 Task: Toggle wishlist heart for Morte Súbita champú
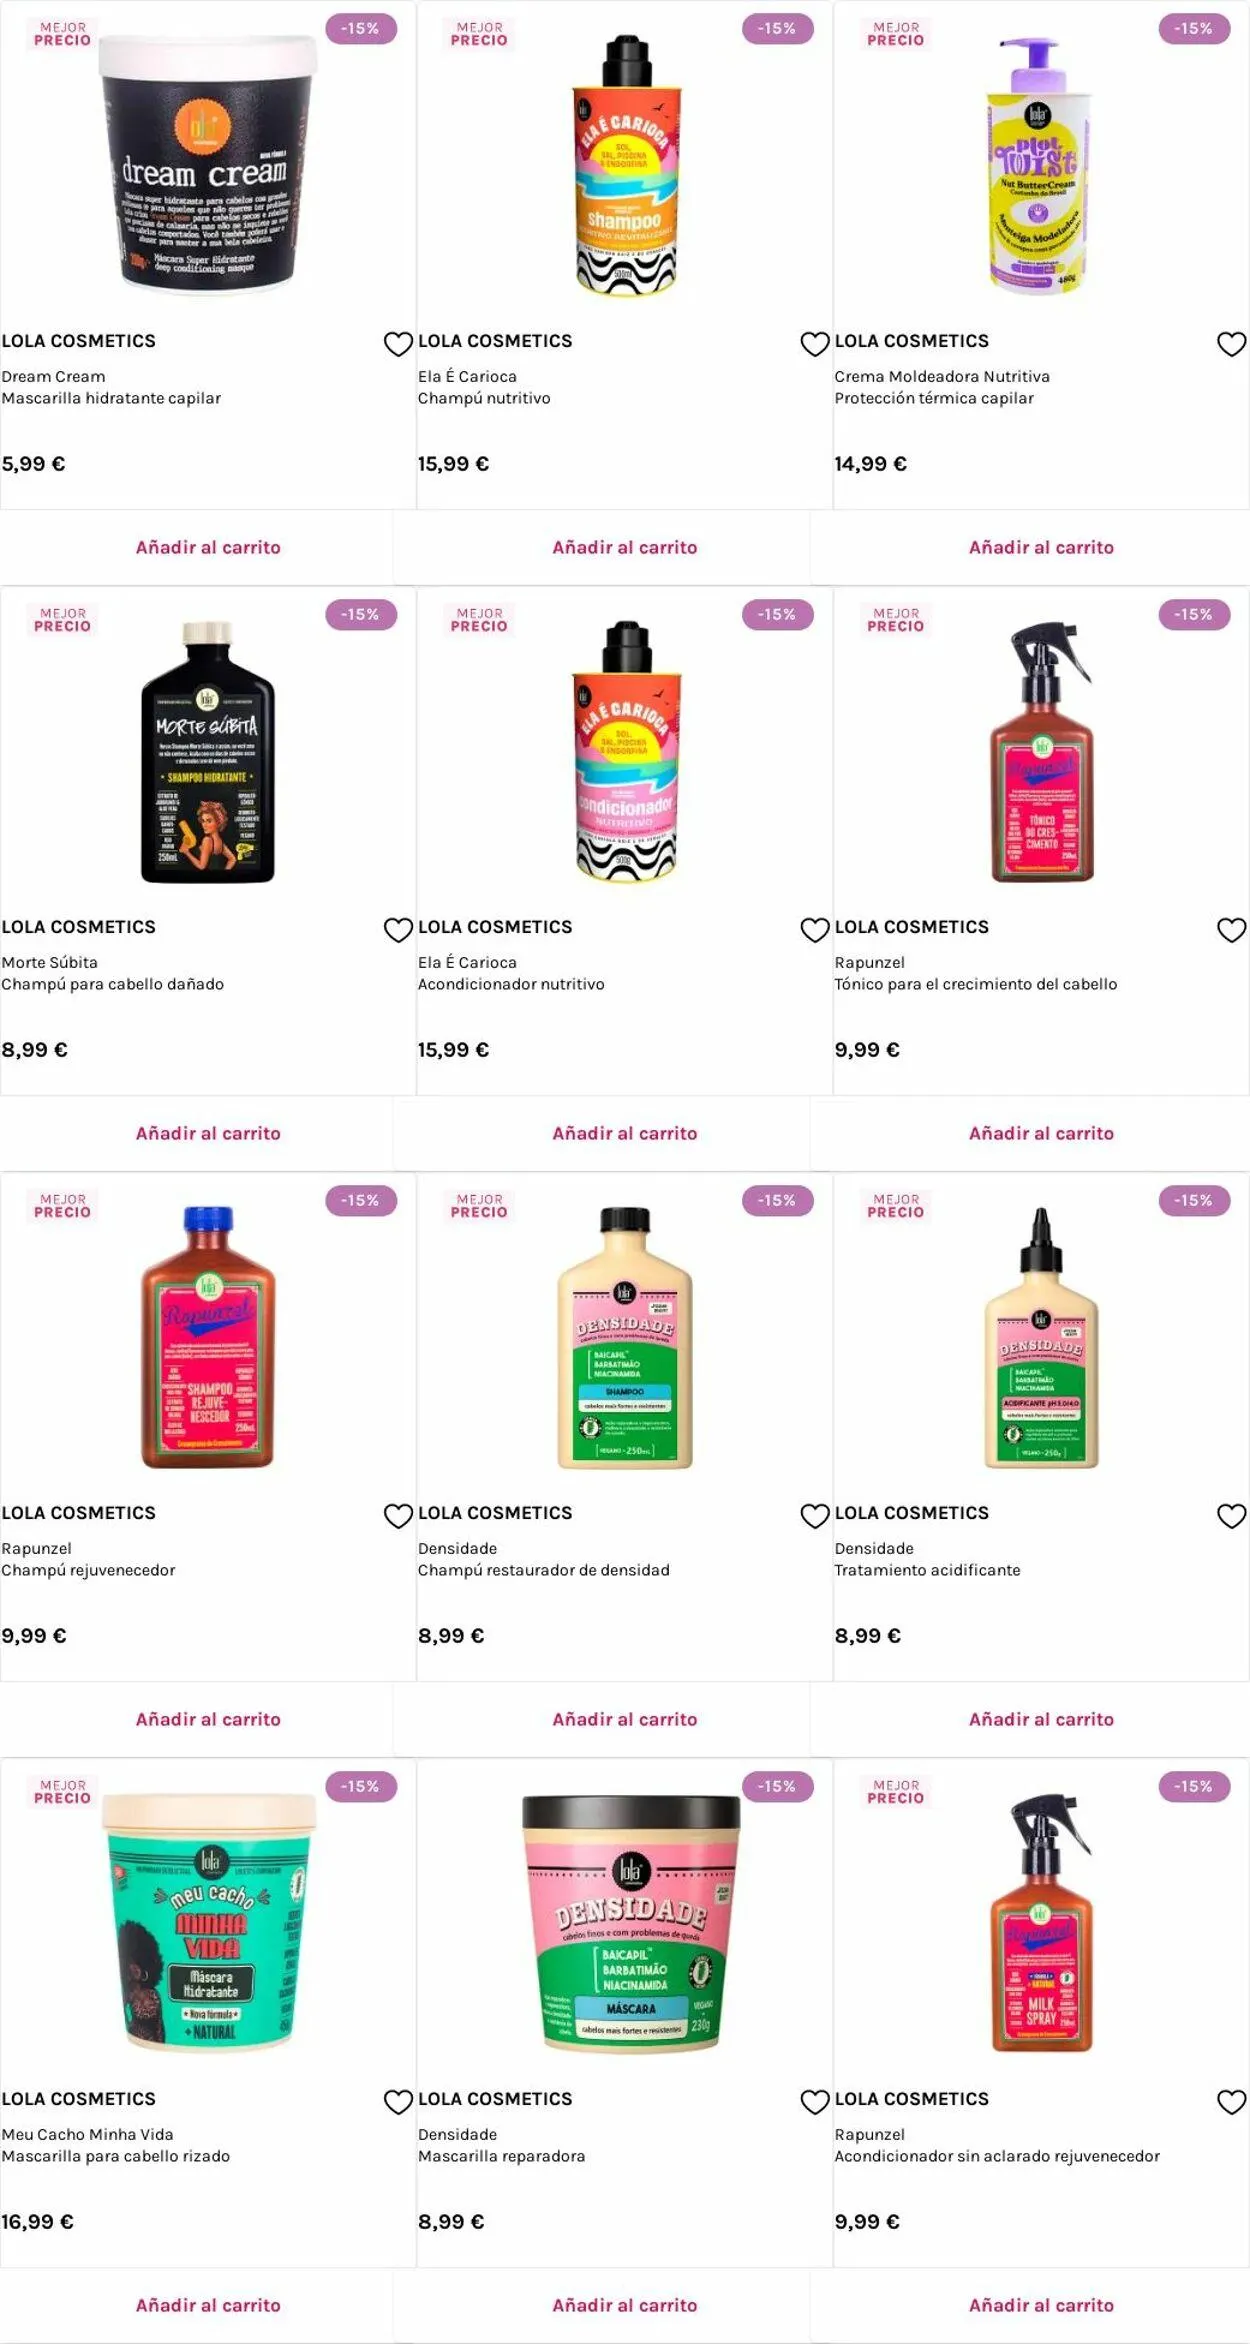point(398,930)
